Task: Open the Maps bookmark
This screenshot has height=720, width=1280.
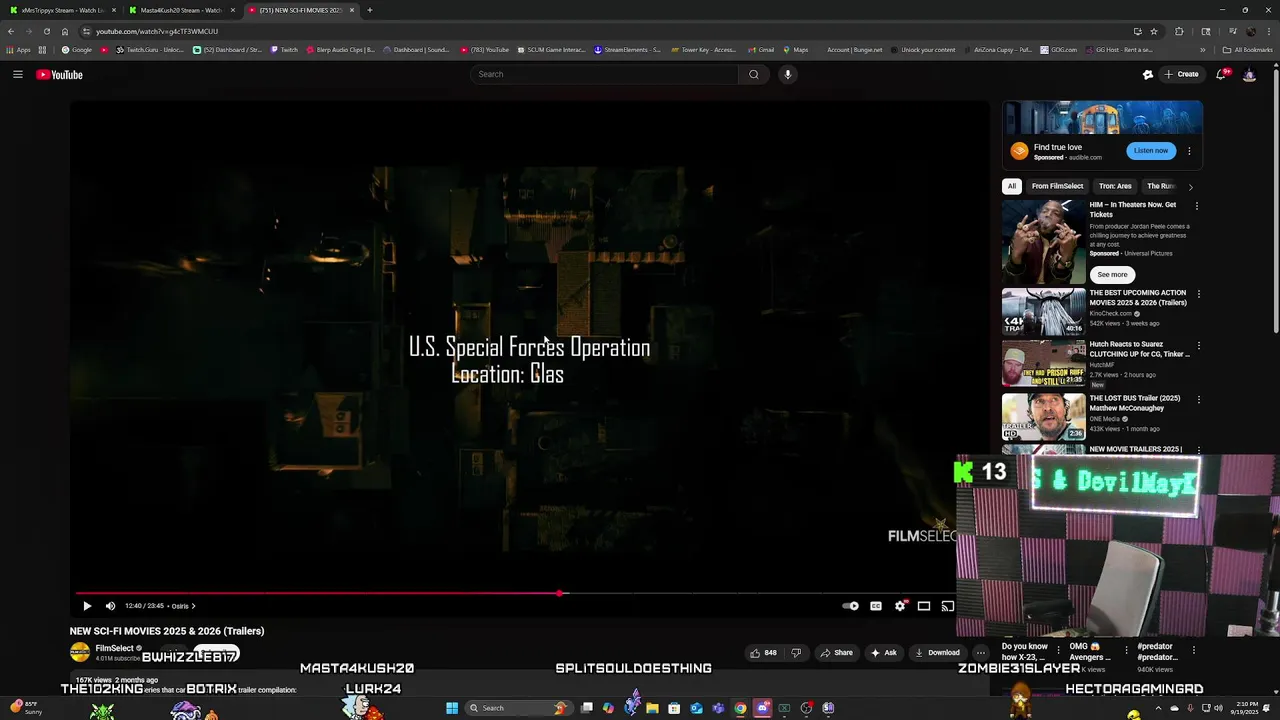Action: (x=795, y=50)
